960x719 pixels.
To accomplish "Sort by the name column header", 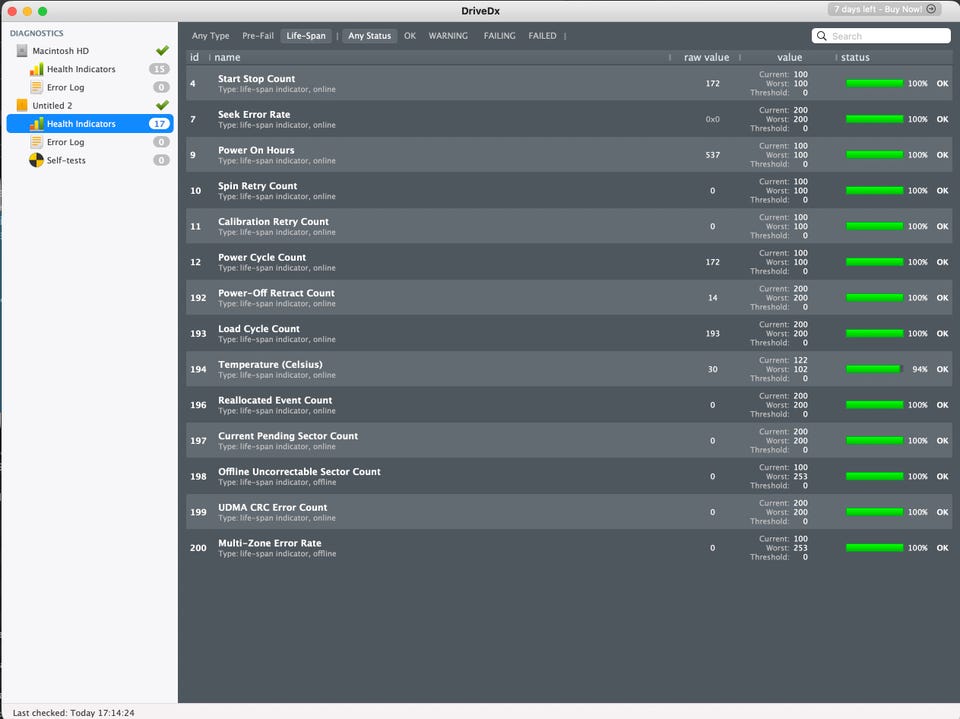I will click(227, 58).
